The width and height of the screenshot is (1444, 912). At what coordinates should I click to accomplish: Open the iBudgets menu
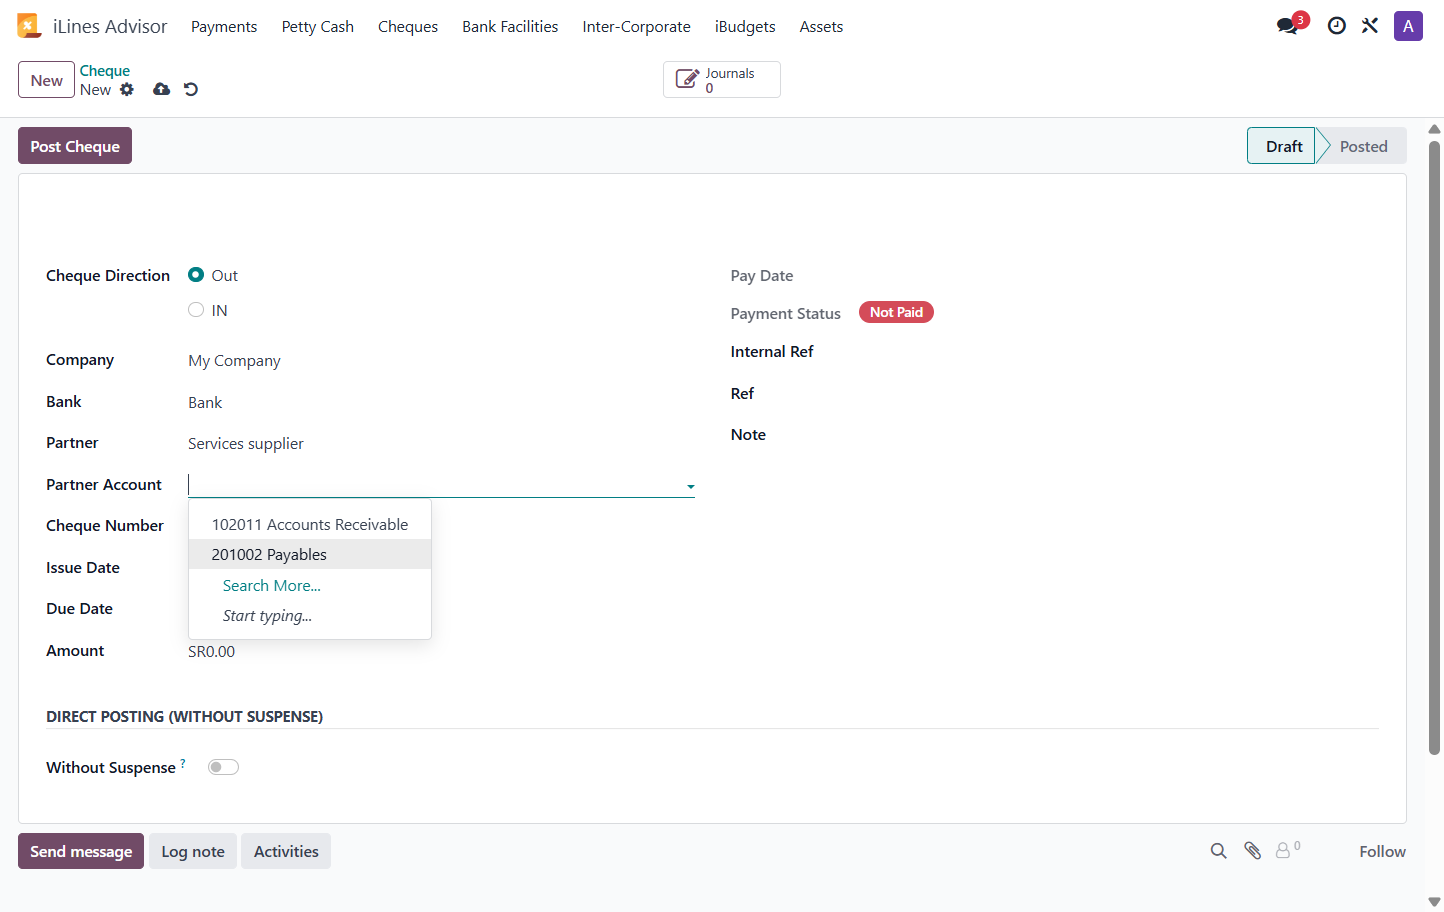[x=745, y=27]
